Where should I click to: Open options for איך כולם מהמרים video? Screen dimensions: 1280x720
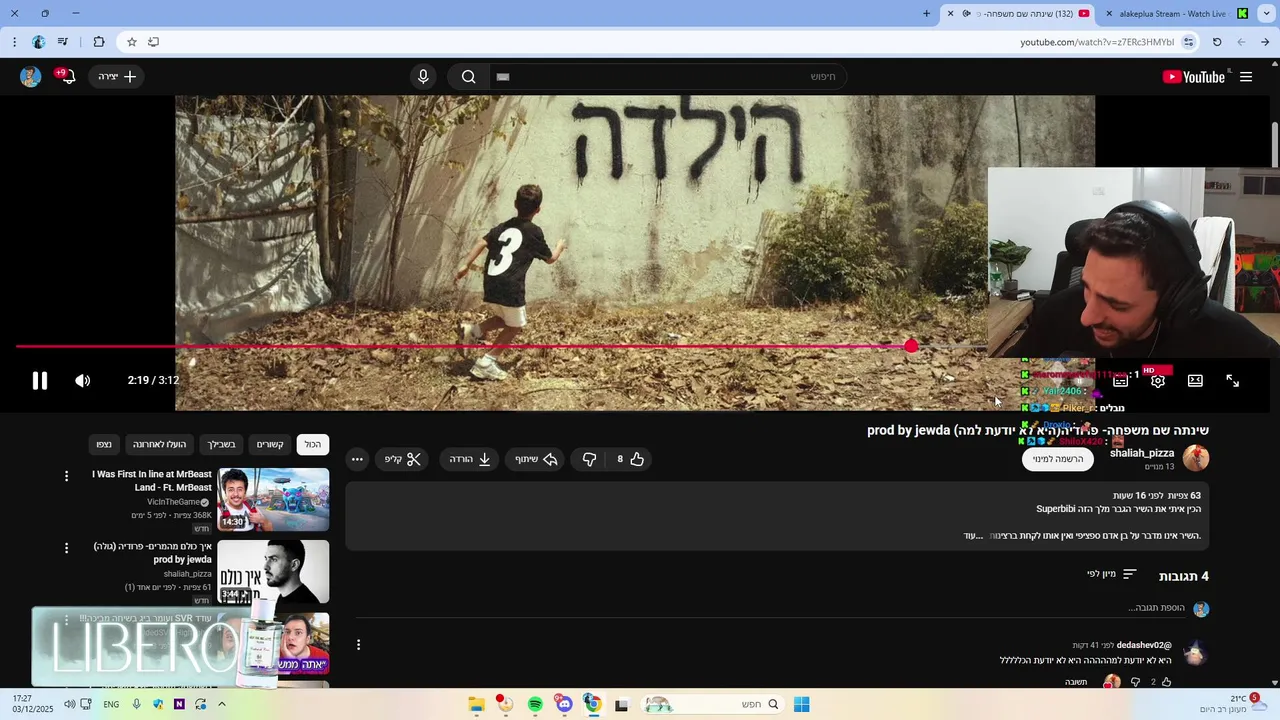point(66,548)
